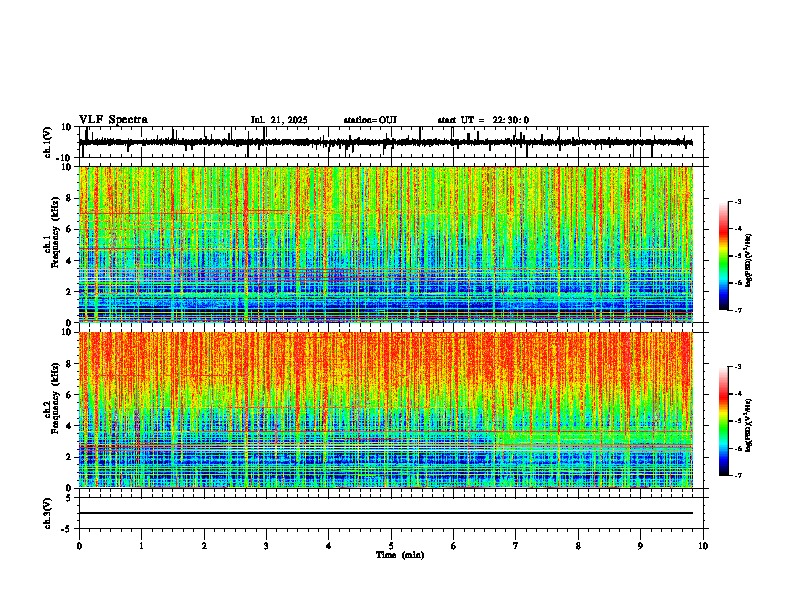This screenshot has height=612, width=792.
Task: Select the "start UT = 22:30:0" text
Action: [483, 120]
